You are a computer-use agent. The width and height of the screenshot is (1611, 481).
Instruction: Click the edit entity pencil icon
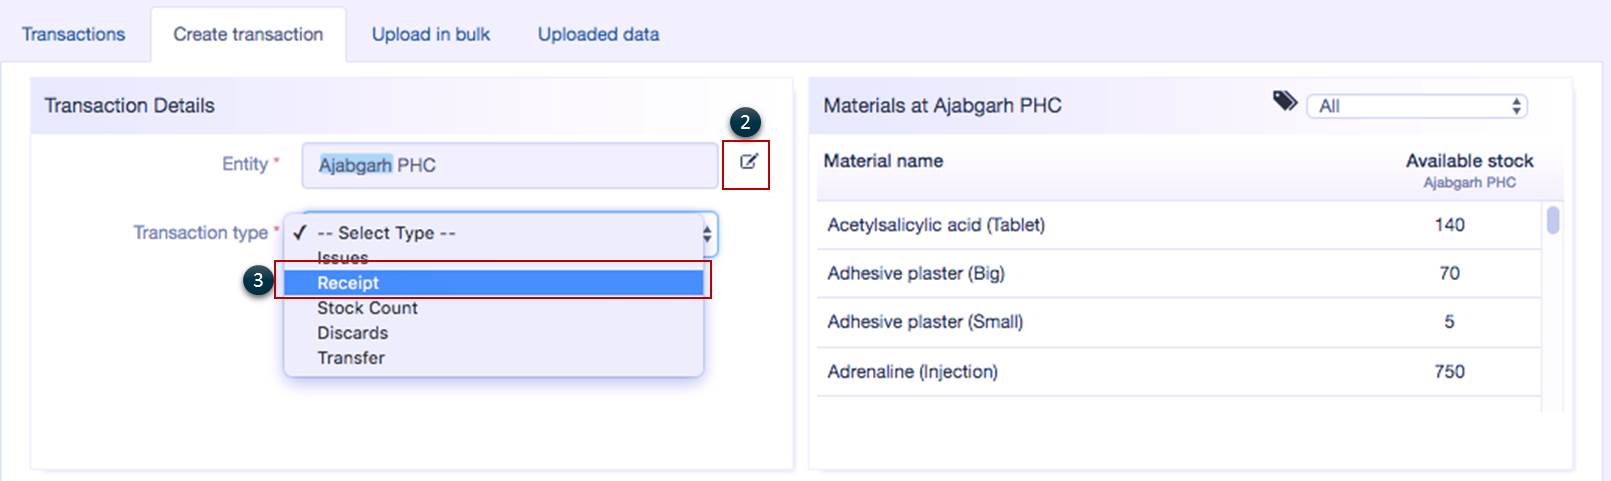coord(748,162)
